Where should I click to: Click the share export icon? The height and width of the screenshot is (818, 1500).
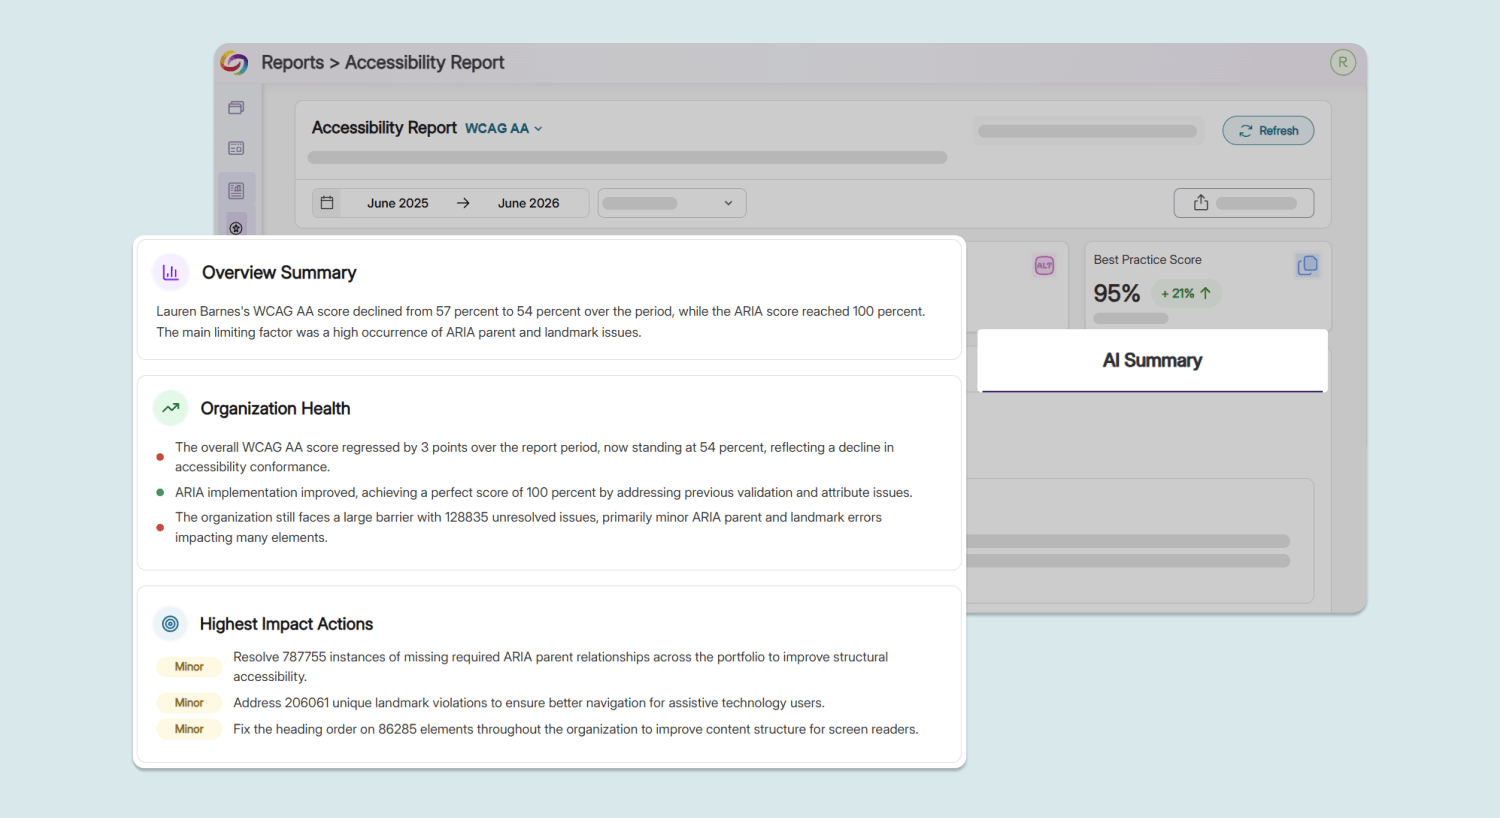[1201, 203]
